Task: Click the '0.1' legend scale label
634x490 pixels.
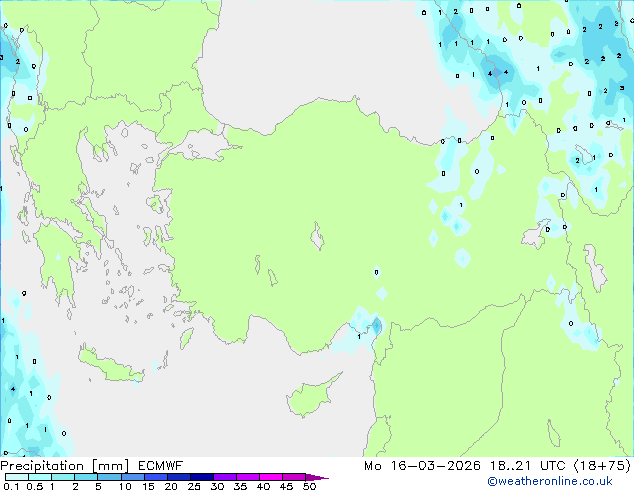Action: coord(11,486)
